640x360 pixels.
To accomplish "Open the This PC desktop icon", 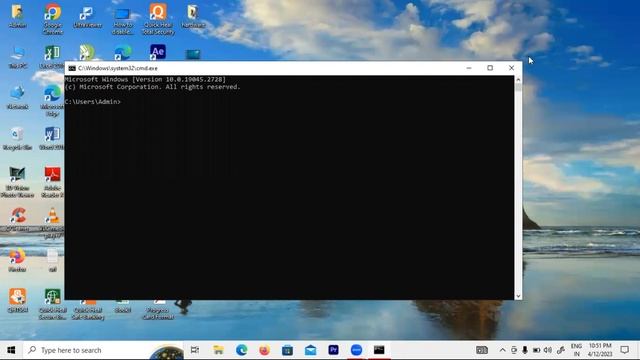I will pos(18,57).
